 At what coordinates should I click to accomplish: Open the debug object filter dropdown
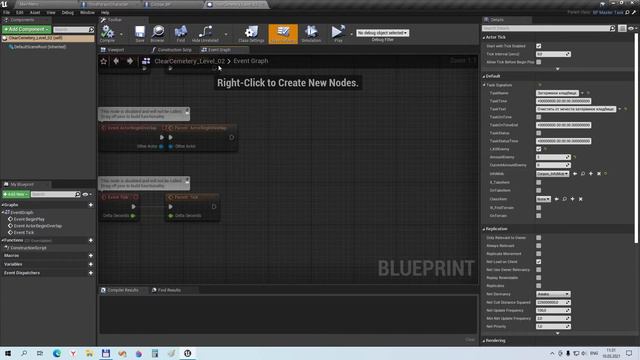(382, 33)
